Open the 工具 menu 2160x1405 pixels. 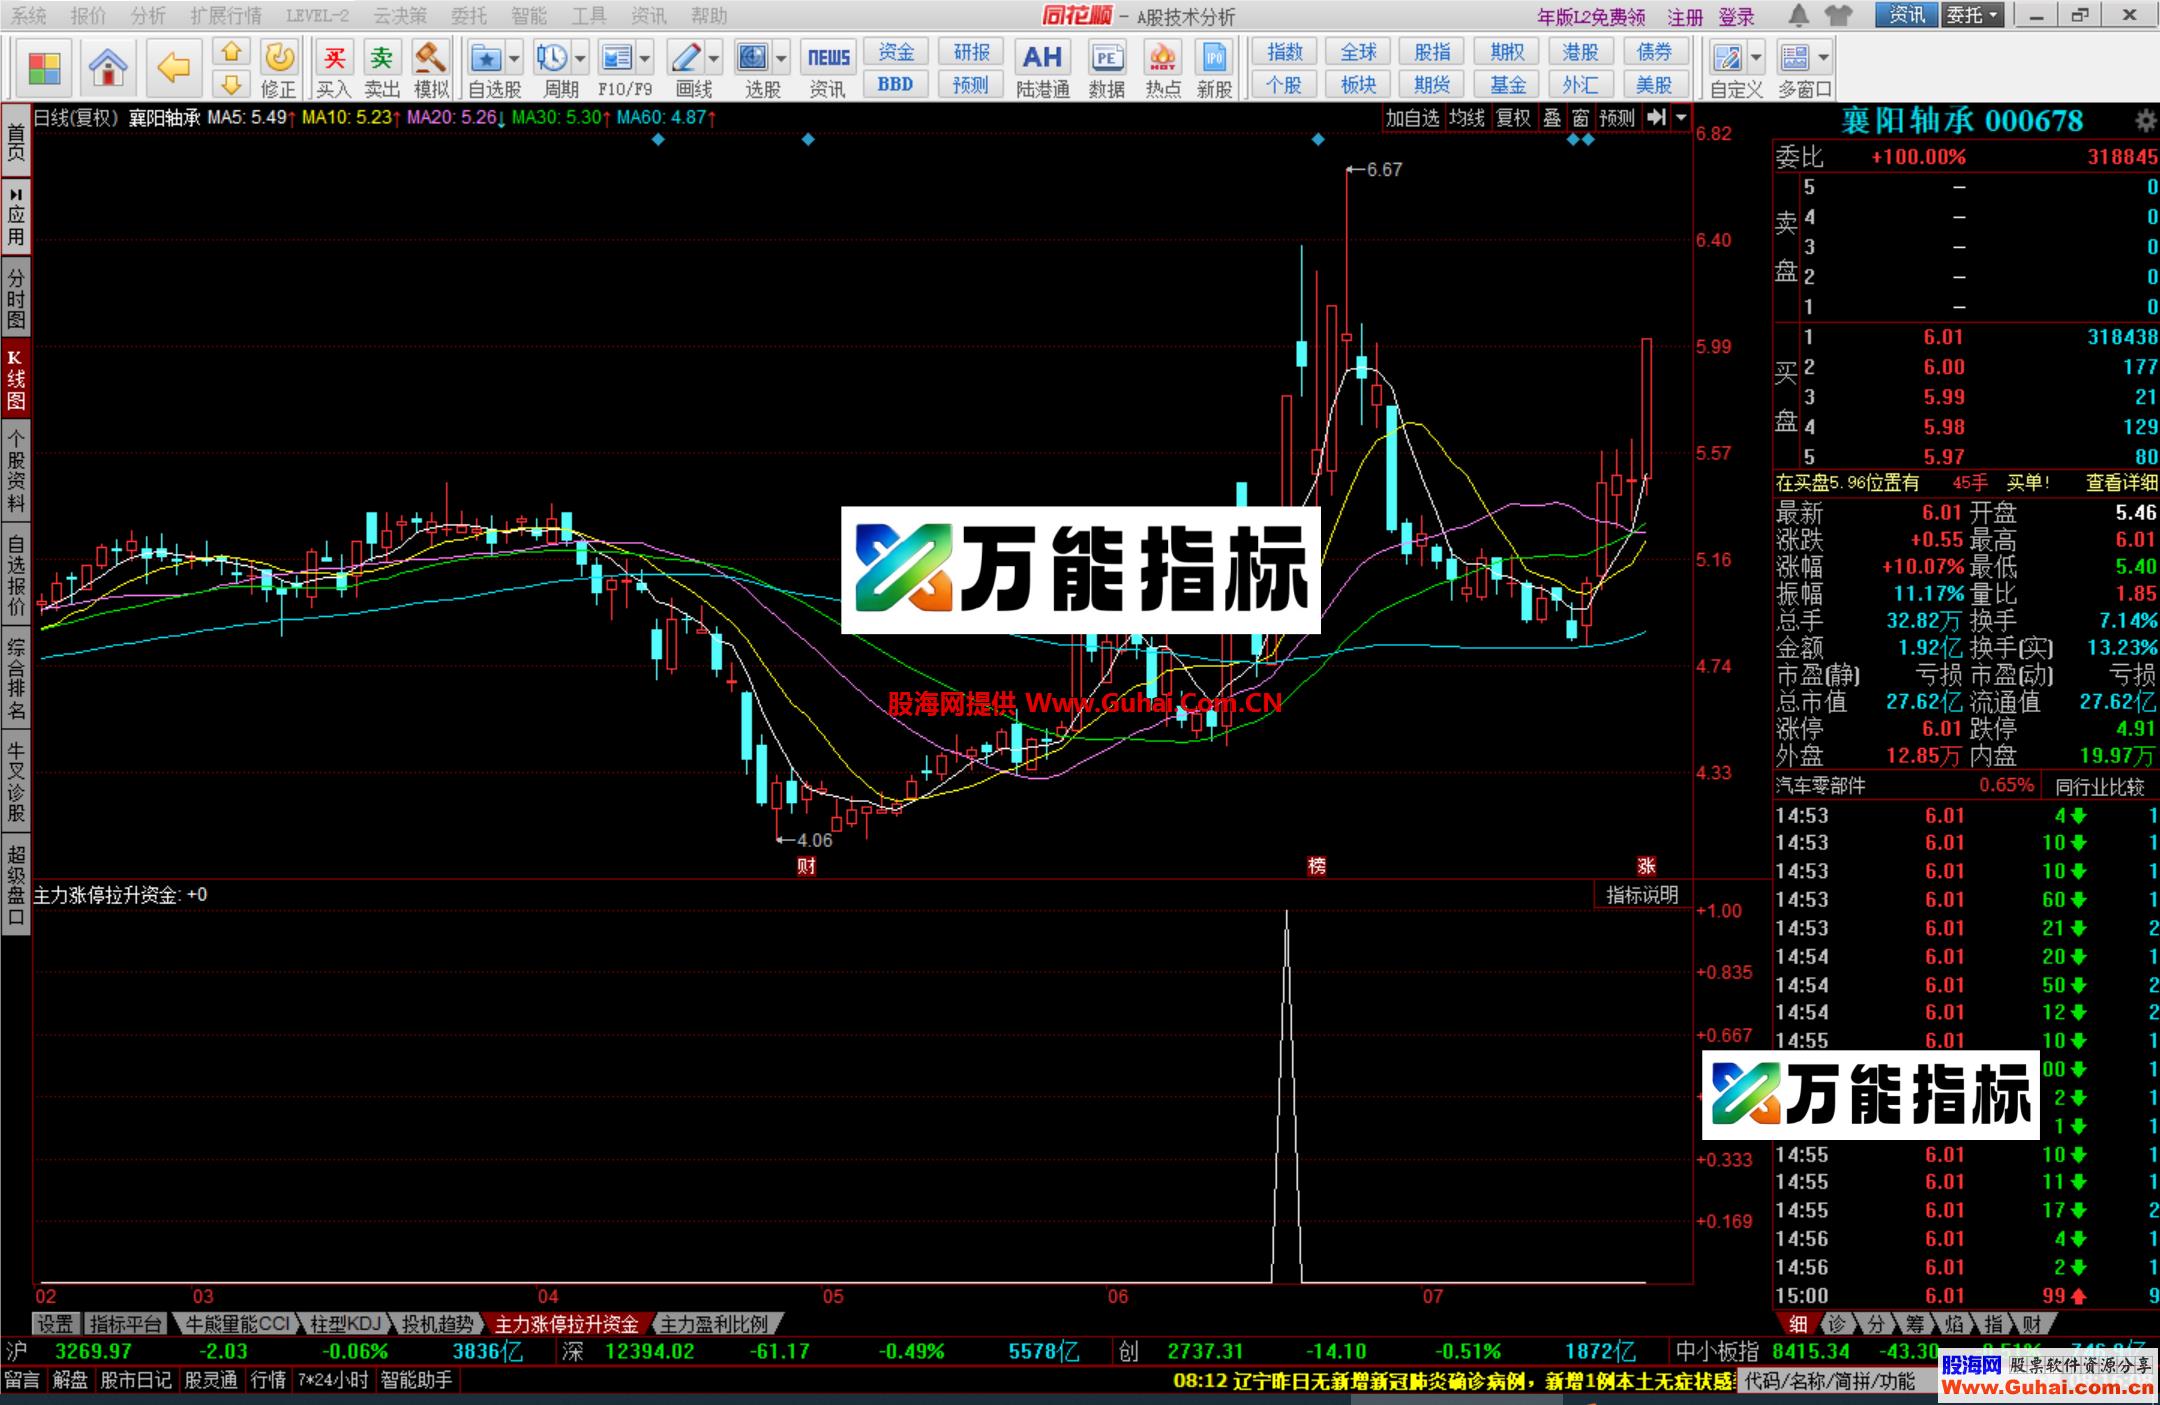[x=589, y=15]
